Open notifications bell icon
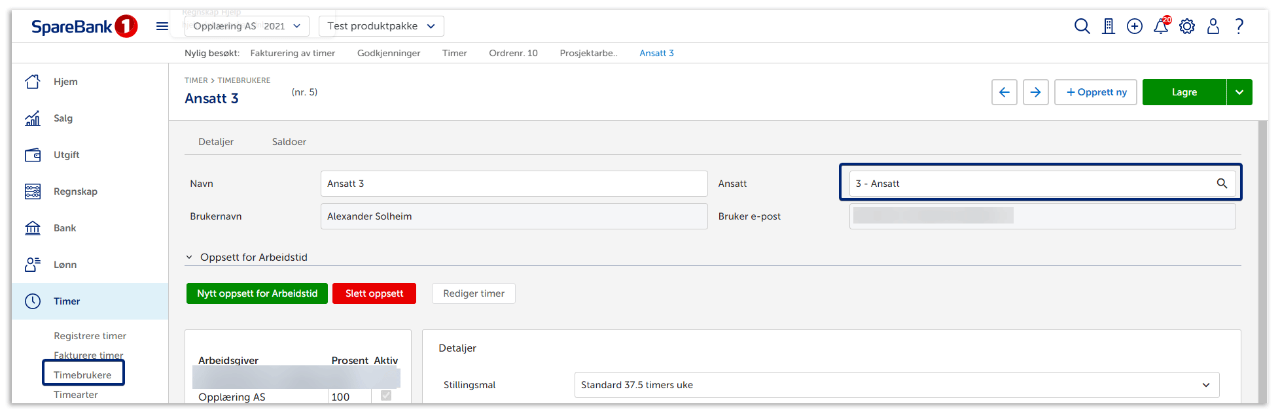 [1160, 27]
